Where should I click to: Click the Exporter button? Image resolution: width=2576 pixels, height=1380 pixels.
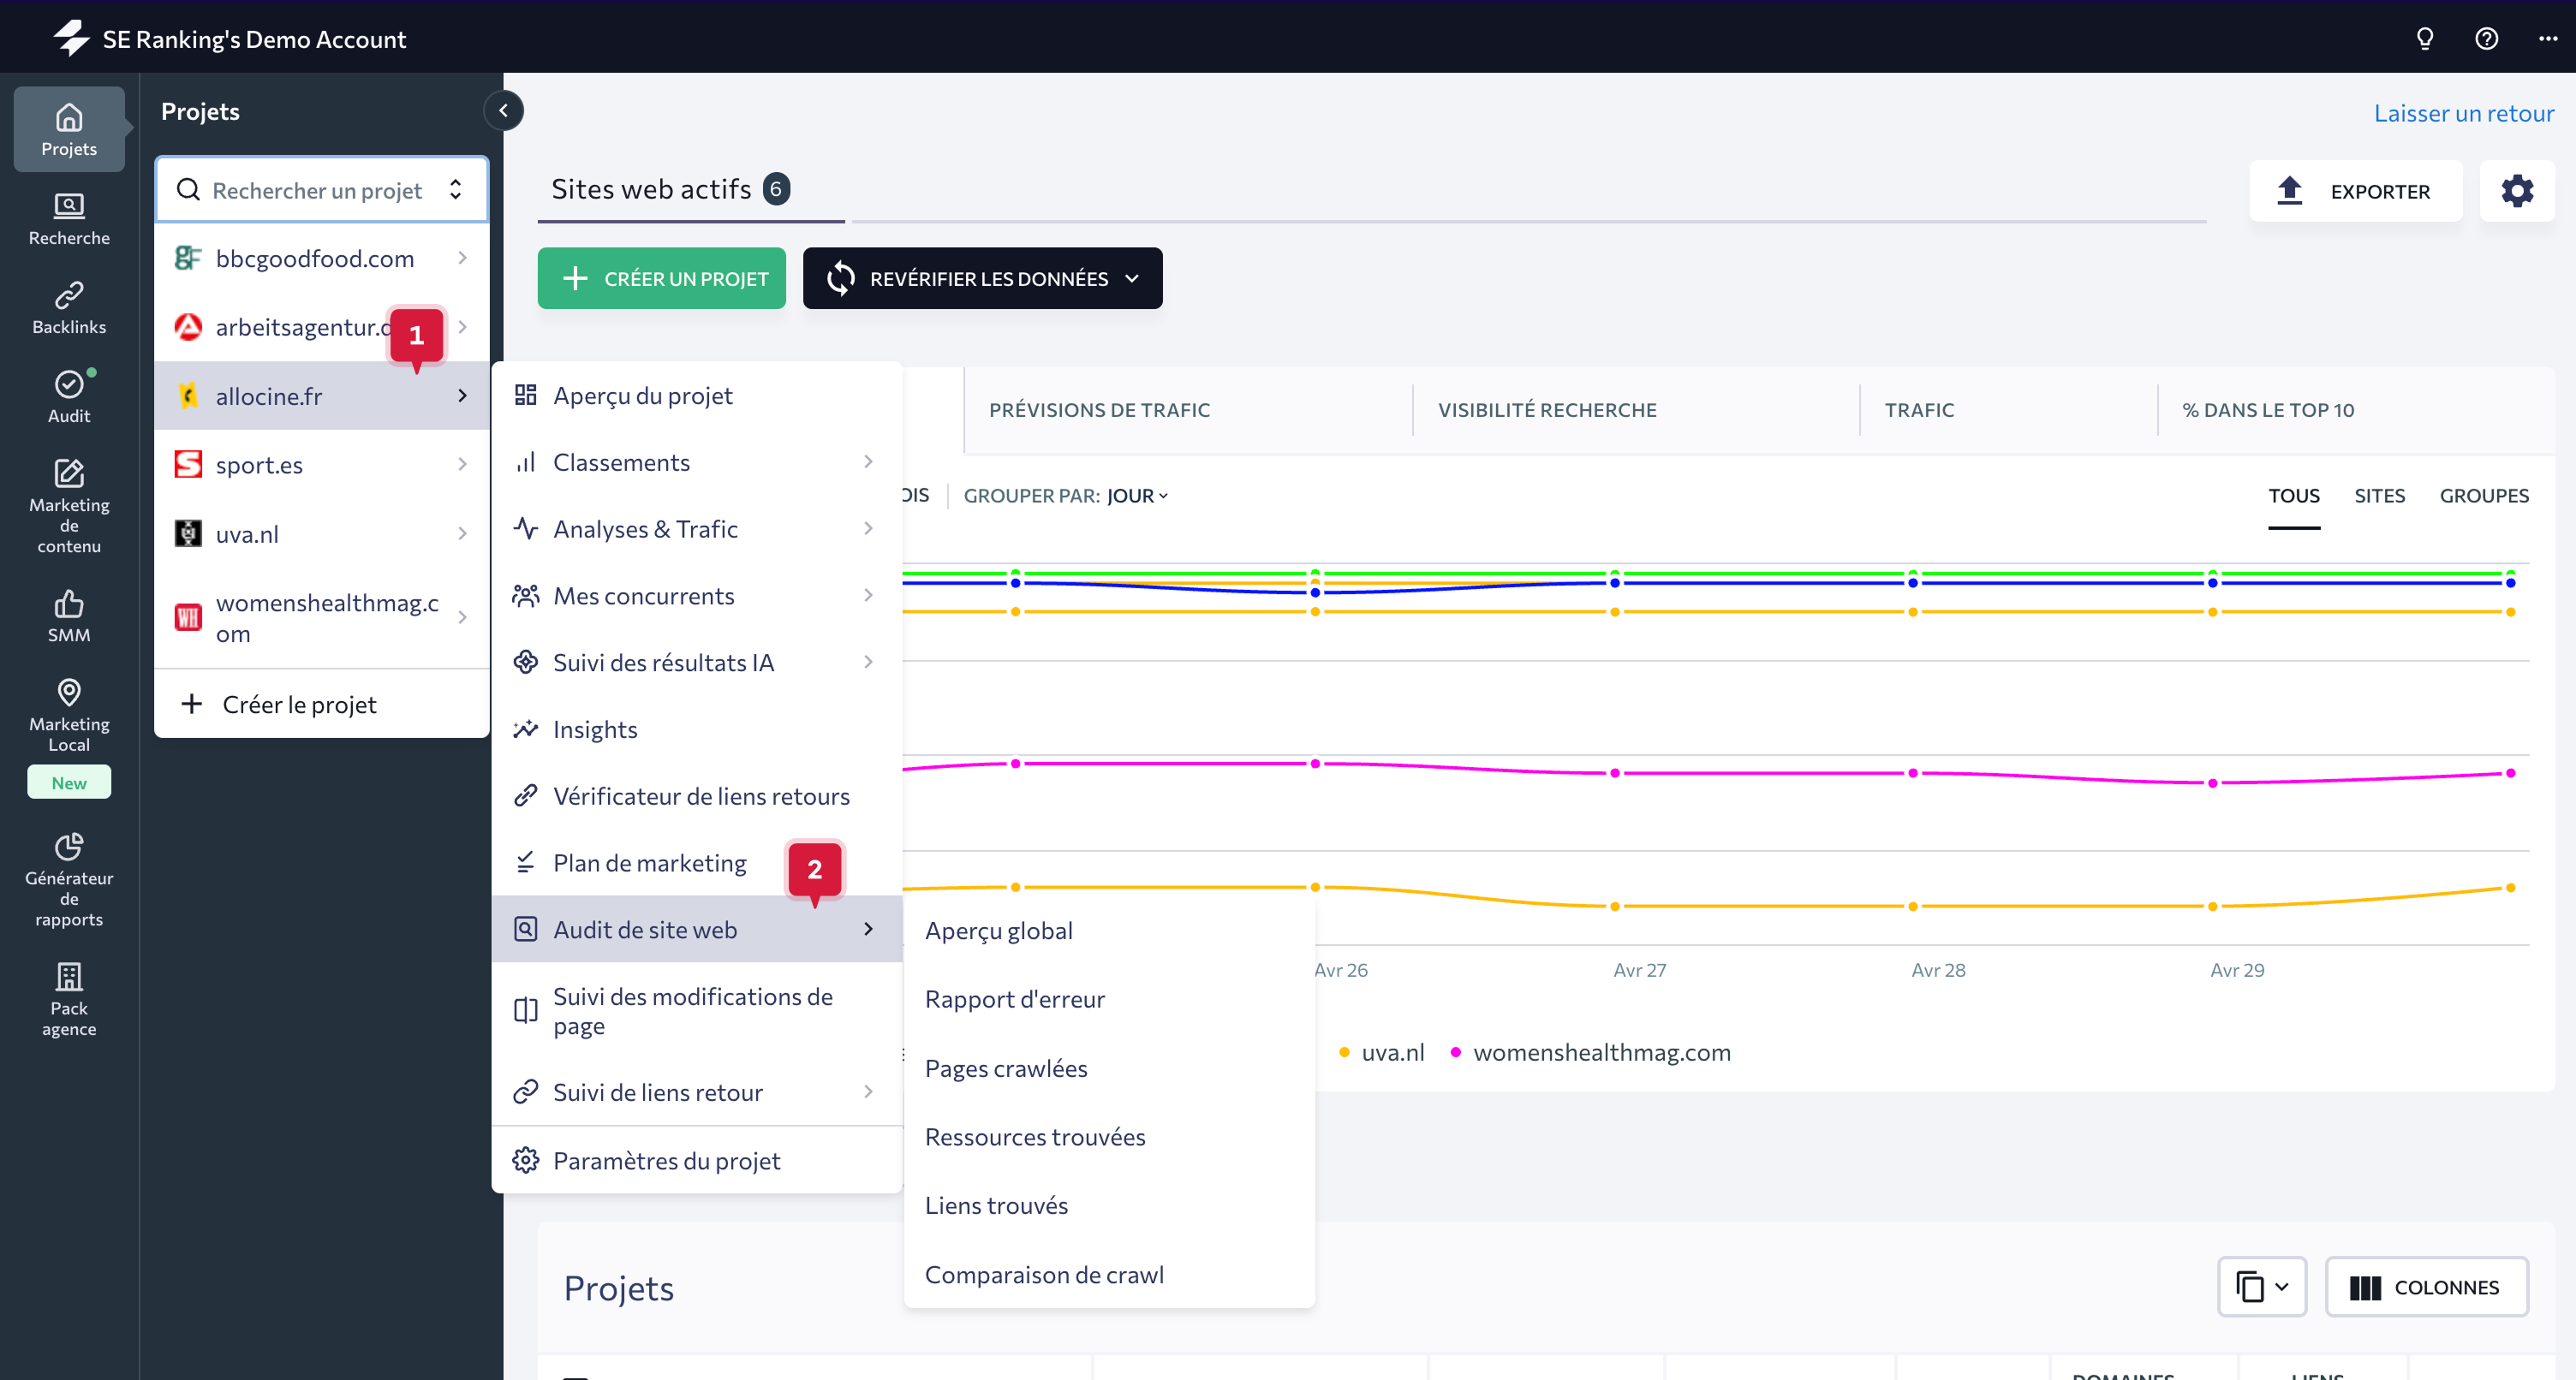click(2355, 191)
